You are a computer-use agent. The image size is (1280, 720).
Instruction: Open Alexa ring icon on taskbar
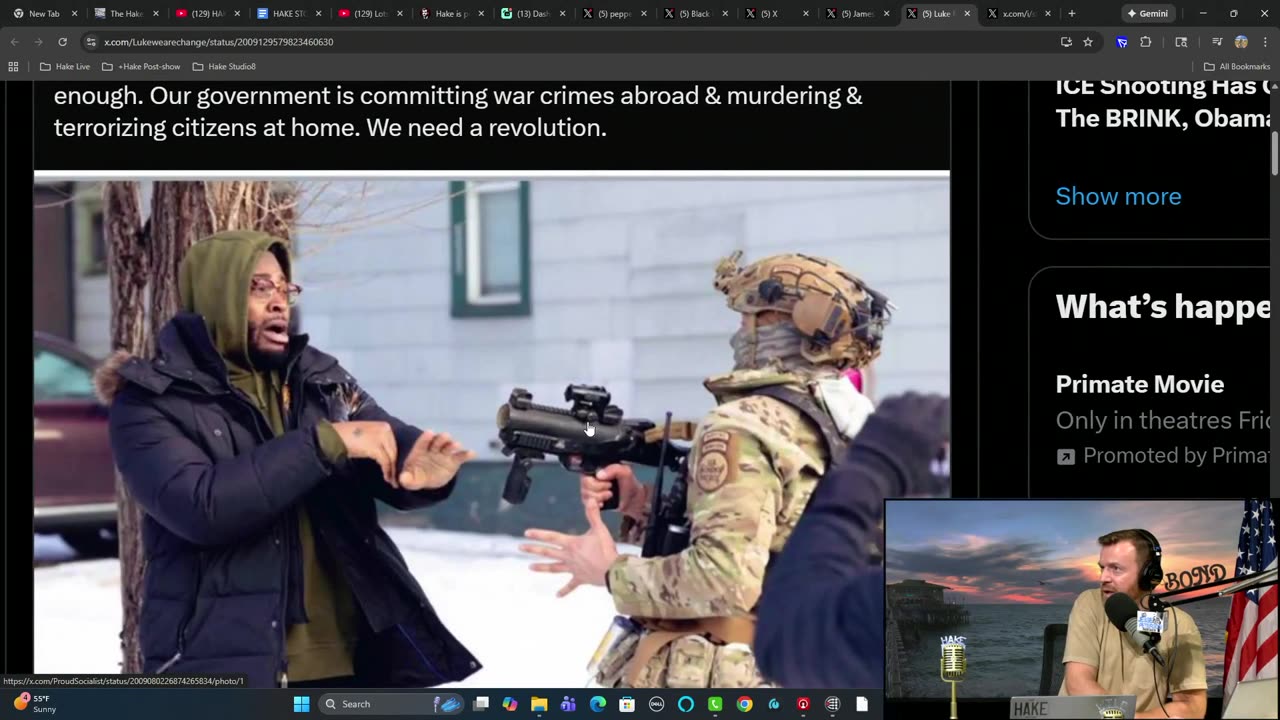pyautogui.click(x=685, y=704)
